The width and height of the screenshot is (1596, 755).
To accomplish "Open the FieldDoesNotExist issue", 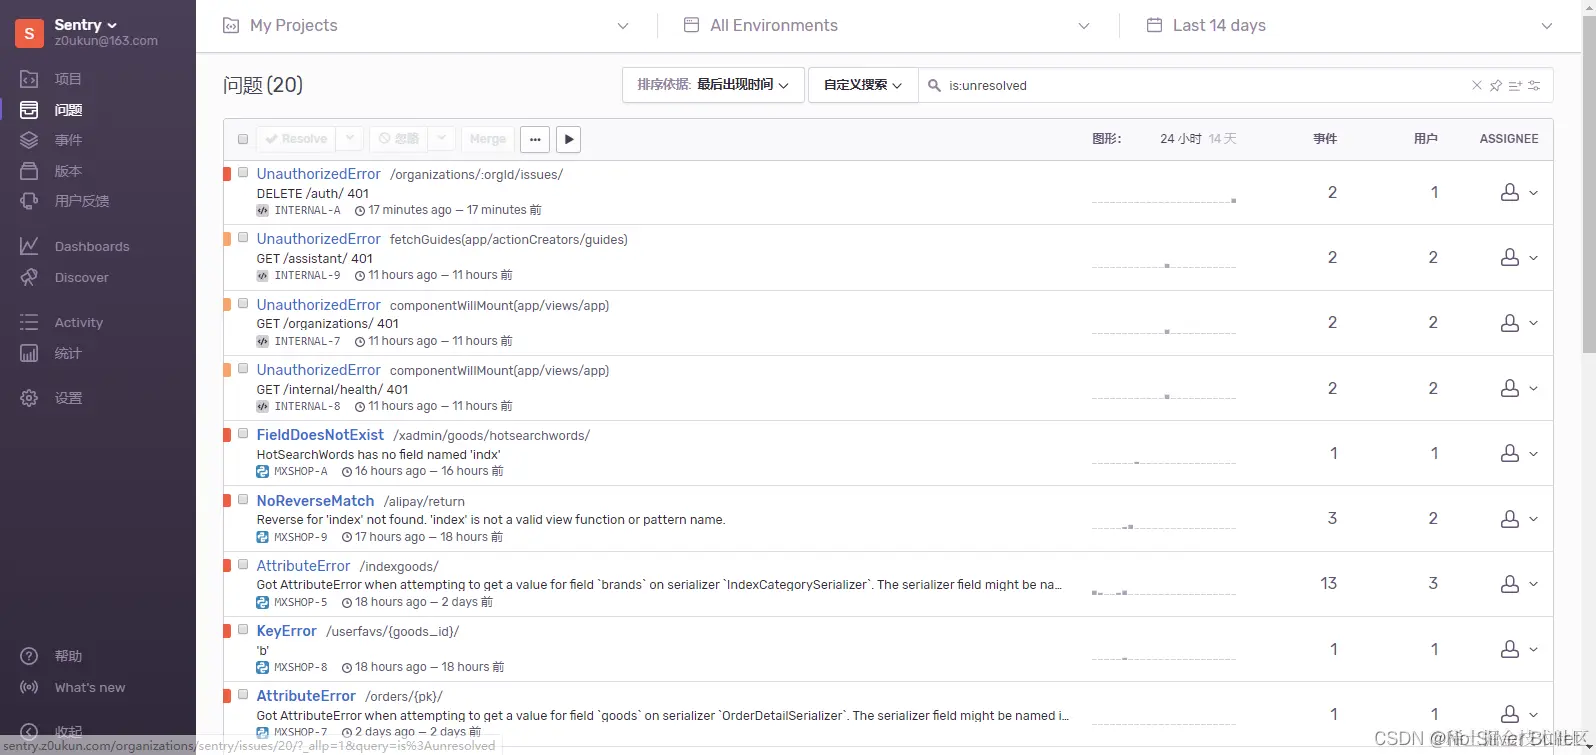I will (320, 435).
